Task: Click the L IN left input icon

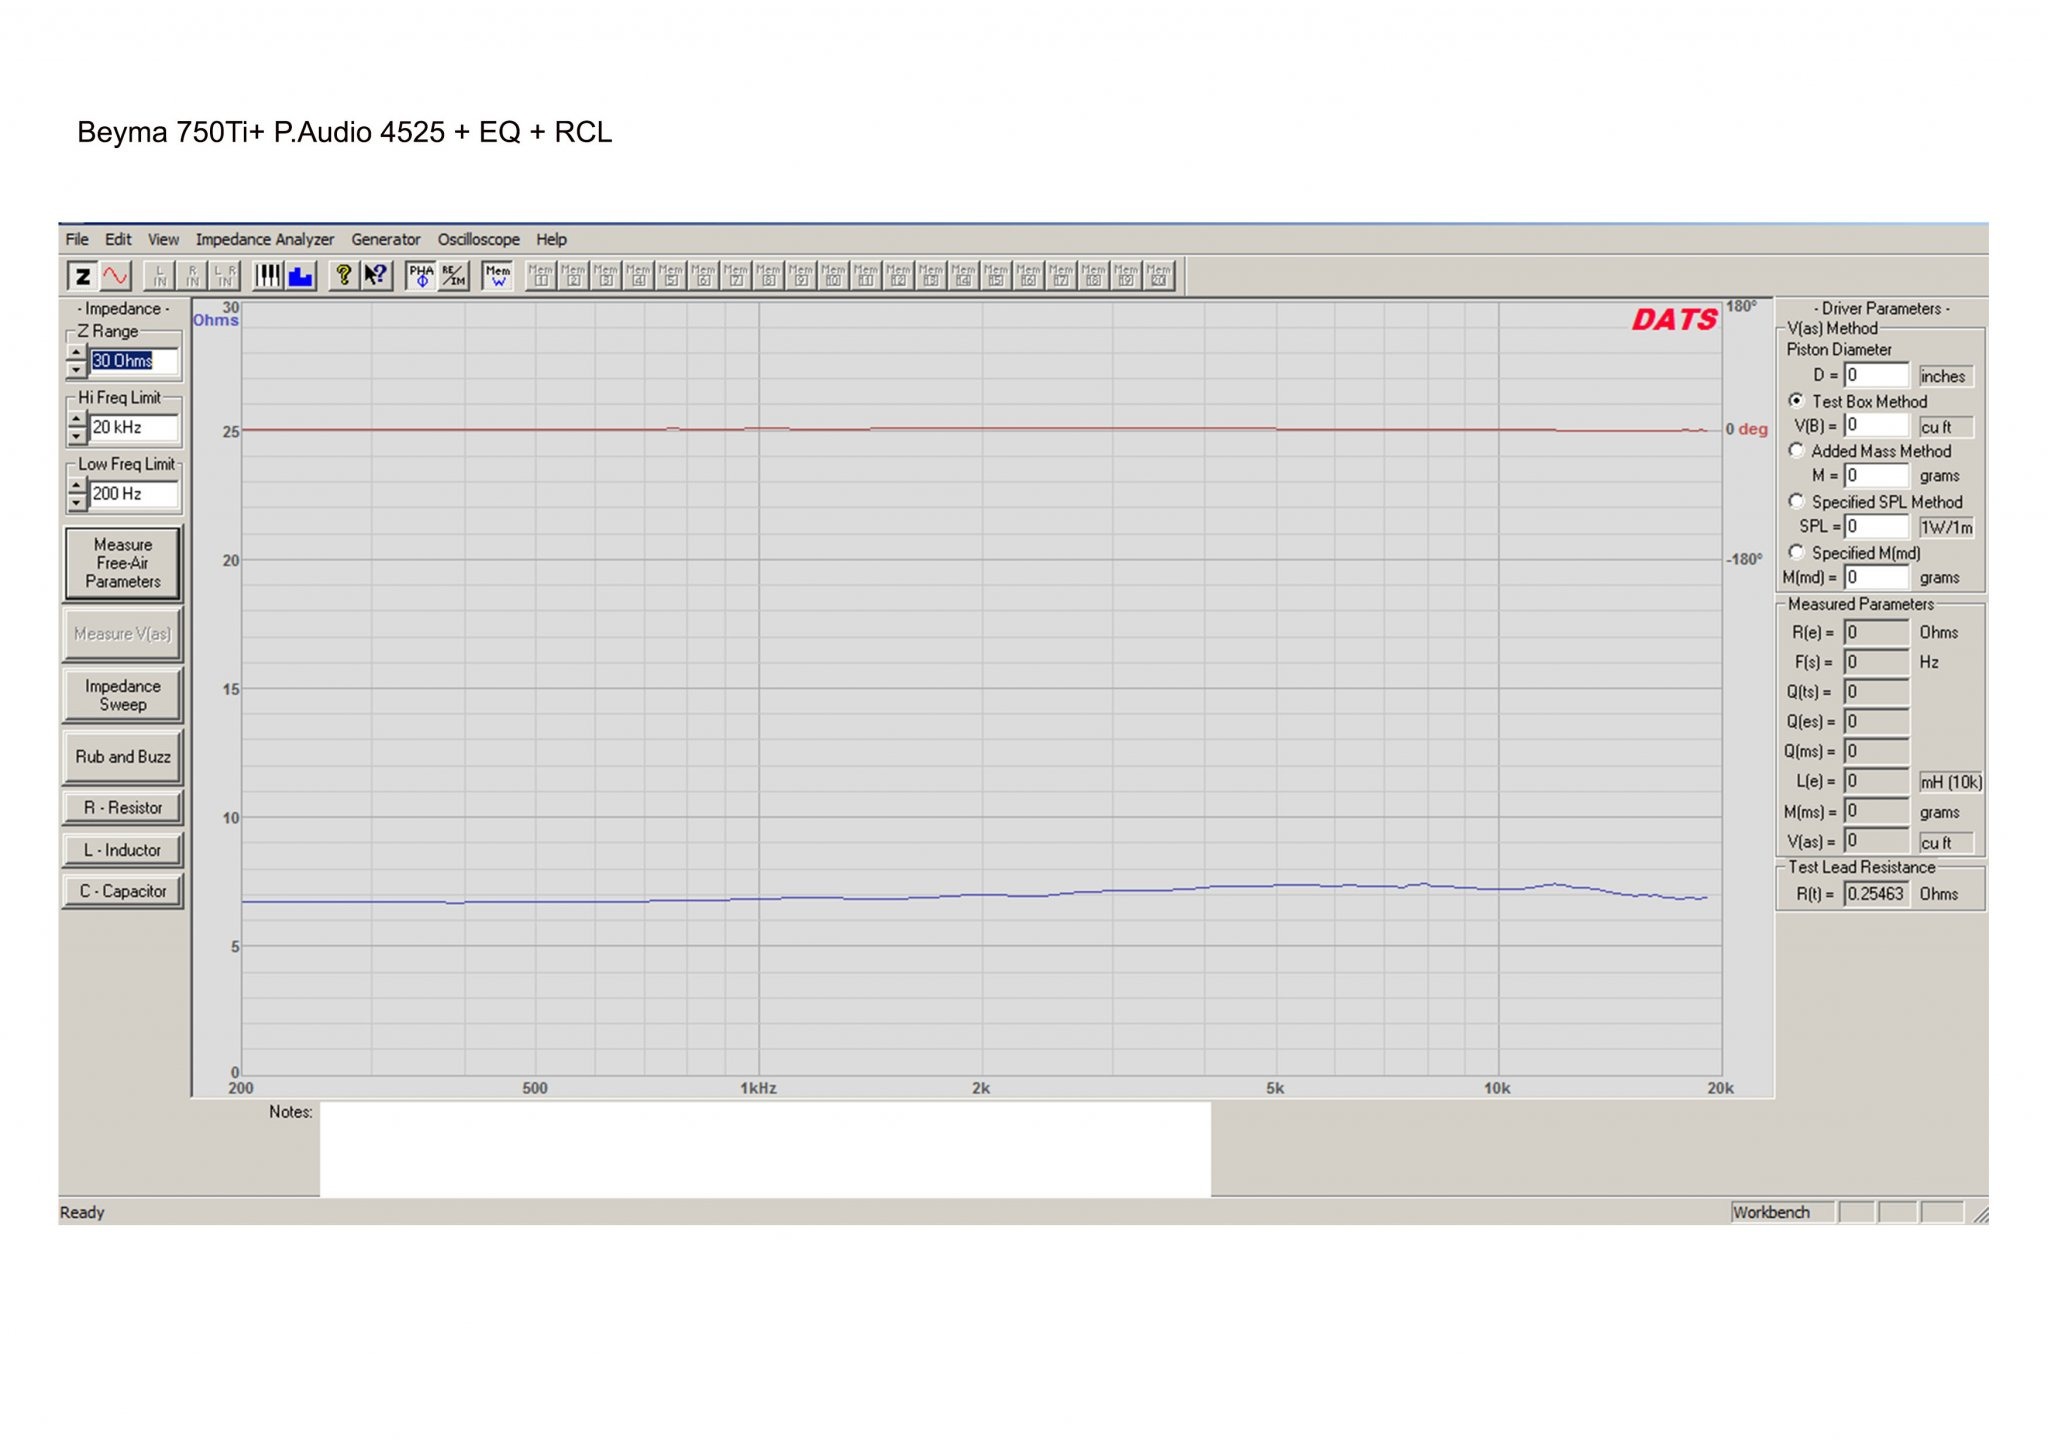Action: coord(160,276)
